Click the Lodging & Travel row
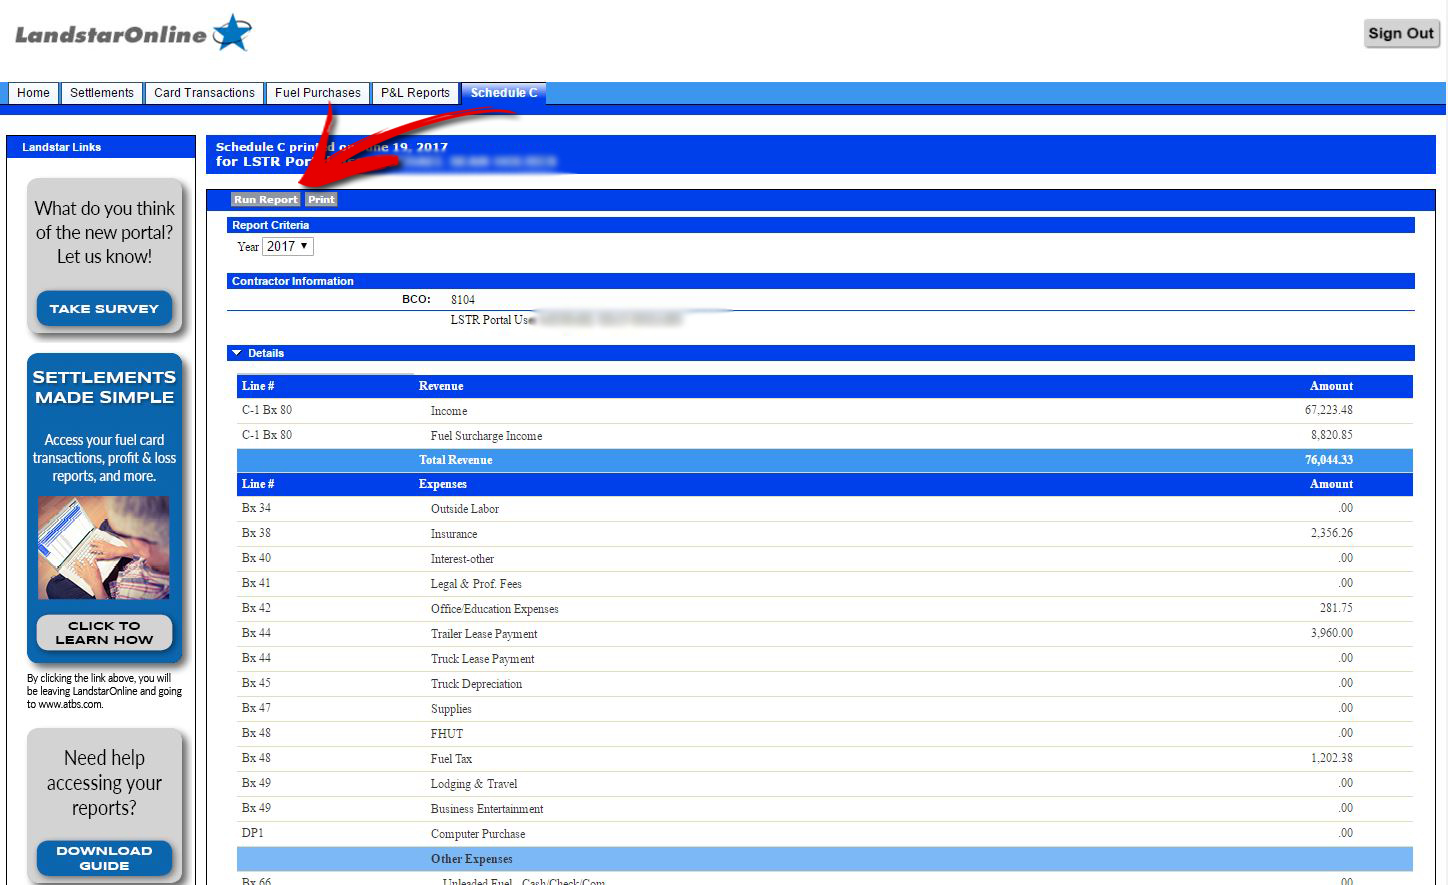The height and width of the screenshot is (885, 1448). pyautogui.click(x=825, y=783)
